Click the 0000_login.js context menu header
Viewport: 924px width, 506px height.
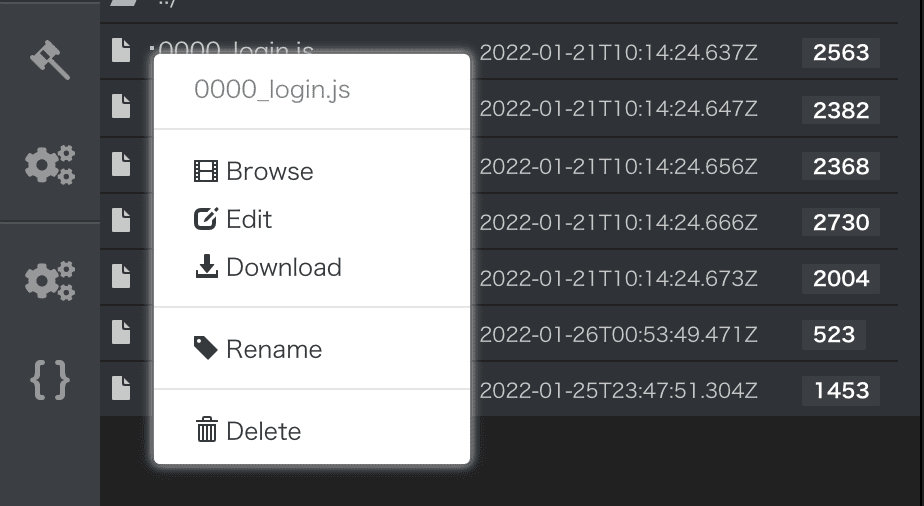272,90
